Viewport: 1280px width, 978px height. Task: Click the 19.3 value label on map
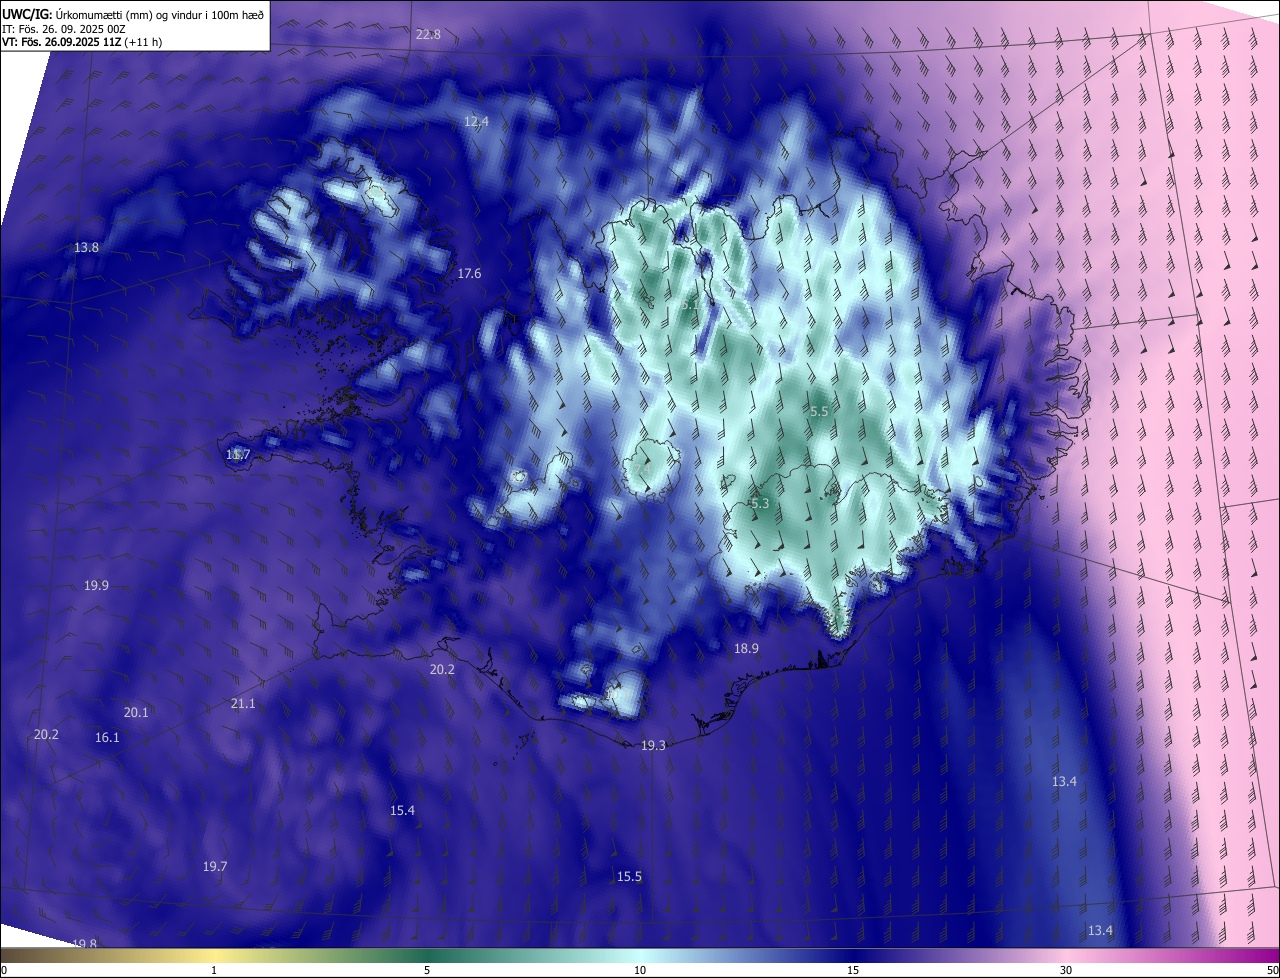653,745
